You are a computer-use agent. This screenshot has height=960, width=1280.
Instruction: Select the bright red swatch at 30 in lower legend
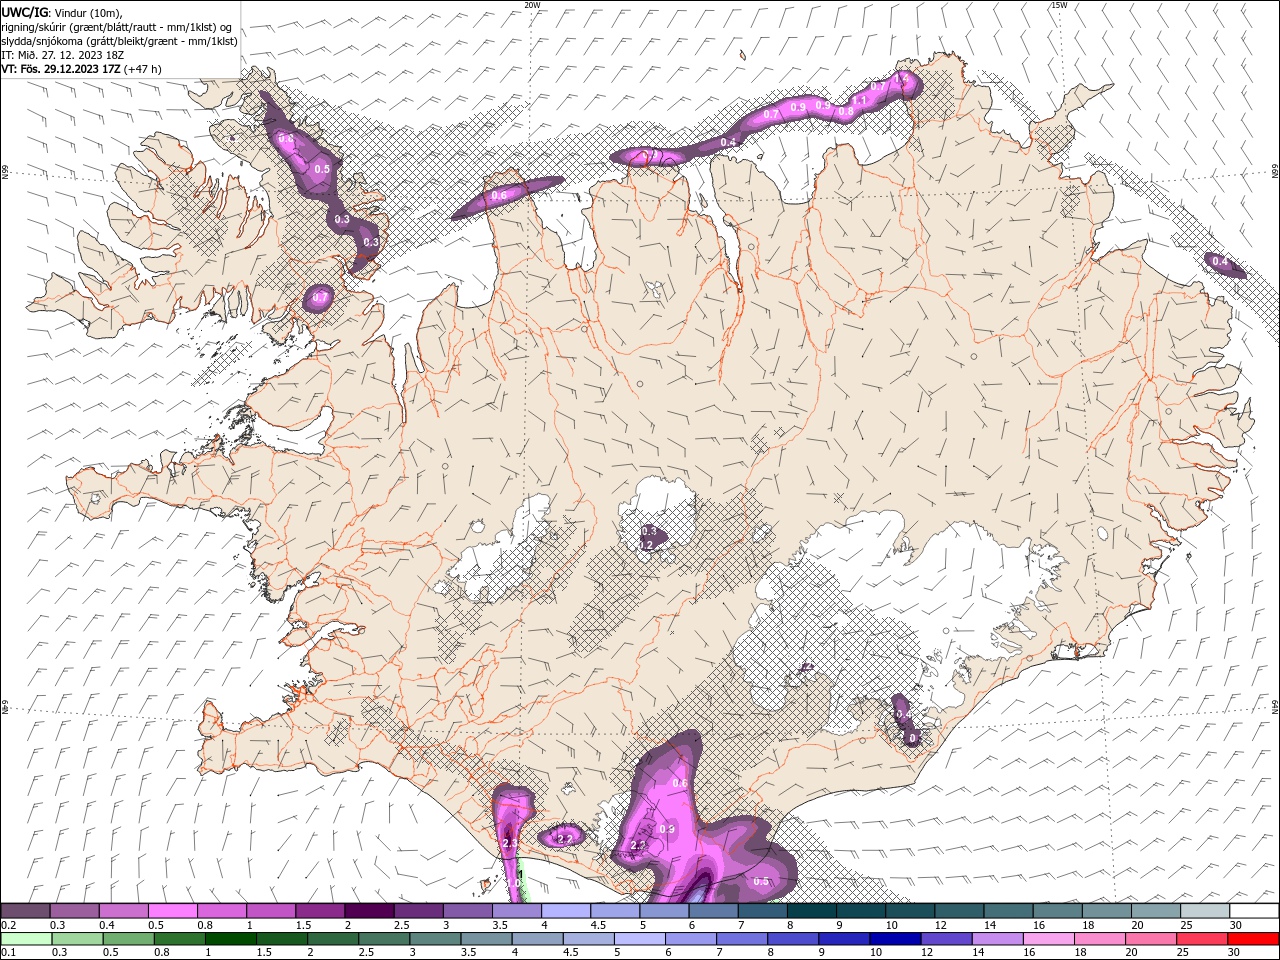(x=1252, y=939)
